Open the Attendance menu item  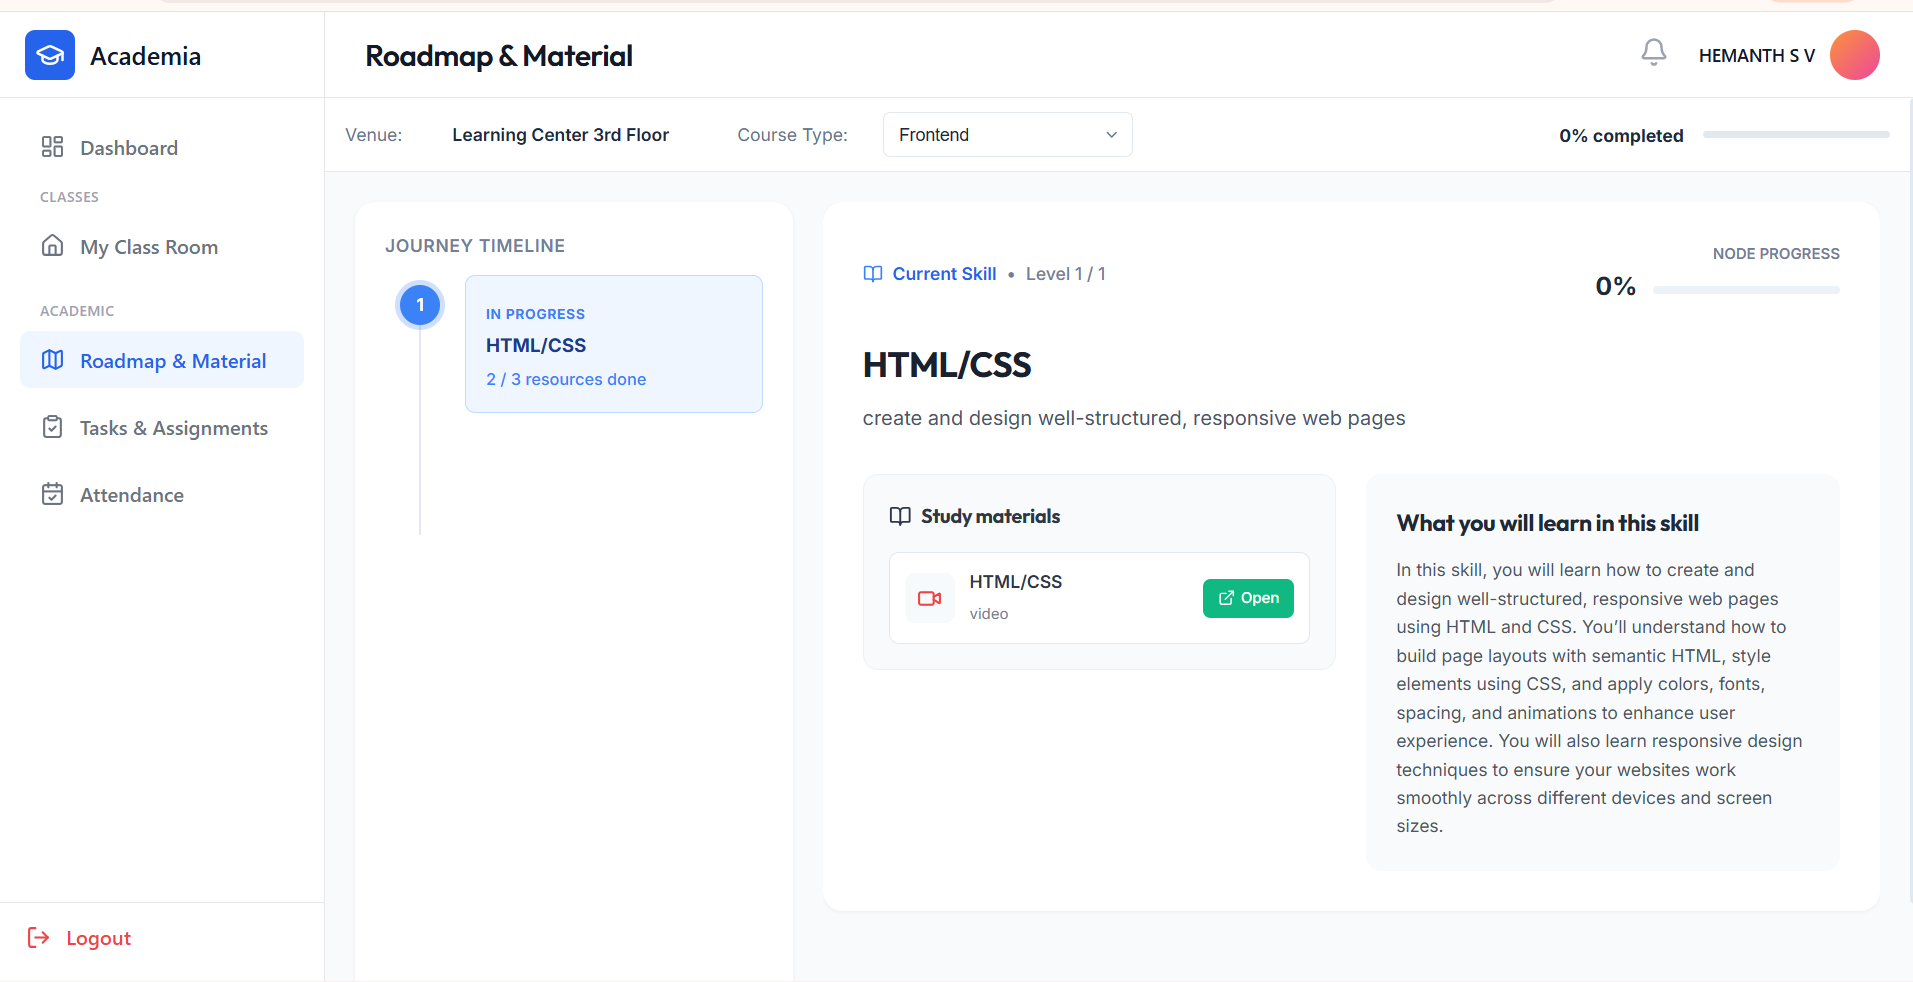coord(132,495)
